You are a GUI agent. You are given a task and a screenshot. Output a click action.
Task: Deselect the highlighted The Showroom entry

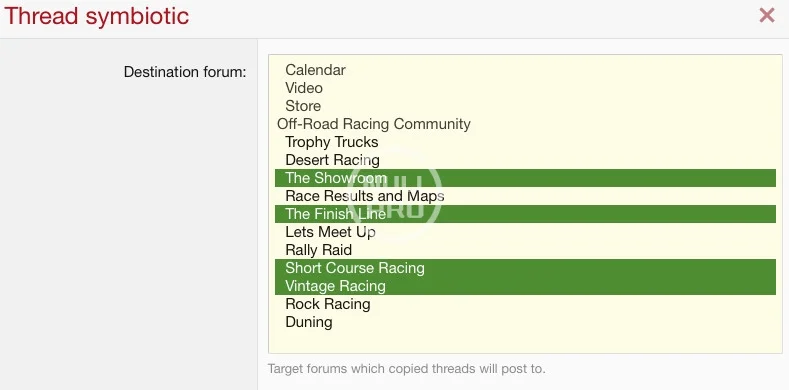525,178
